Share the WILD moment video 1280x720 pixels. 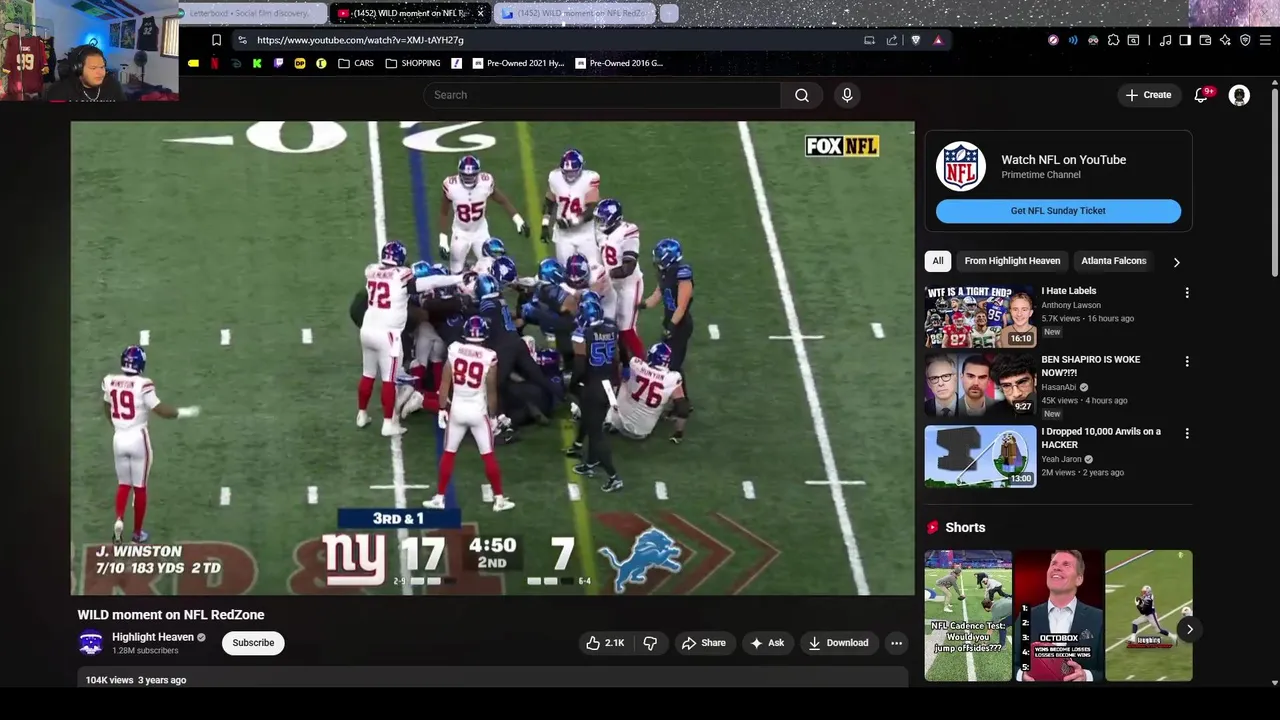pyautogui.click(x=703, y=643)
